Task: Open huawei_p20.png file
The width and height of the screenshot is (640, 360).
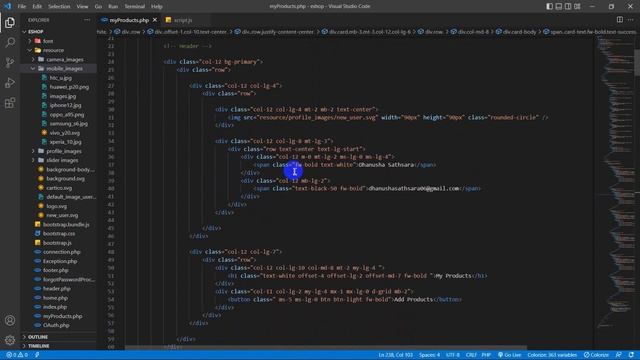Action: tap(69, 87)
